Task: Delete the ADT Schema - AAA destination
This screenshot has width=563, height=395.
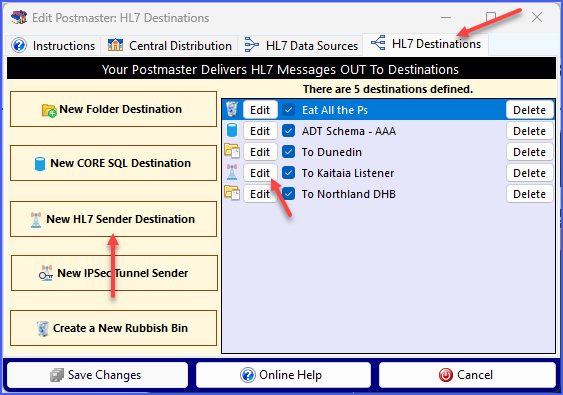Action: [x=530, y=131]
